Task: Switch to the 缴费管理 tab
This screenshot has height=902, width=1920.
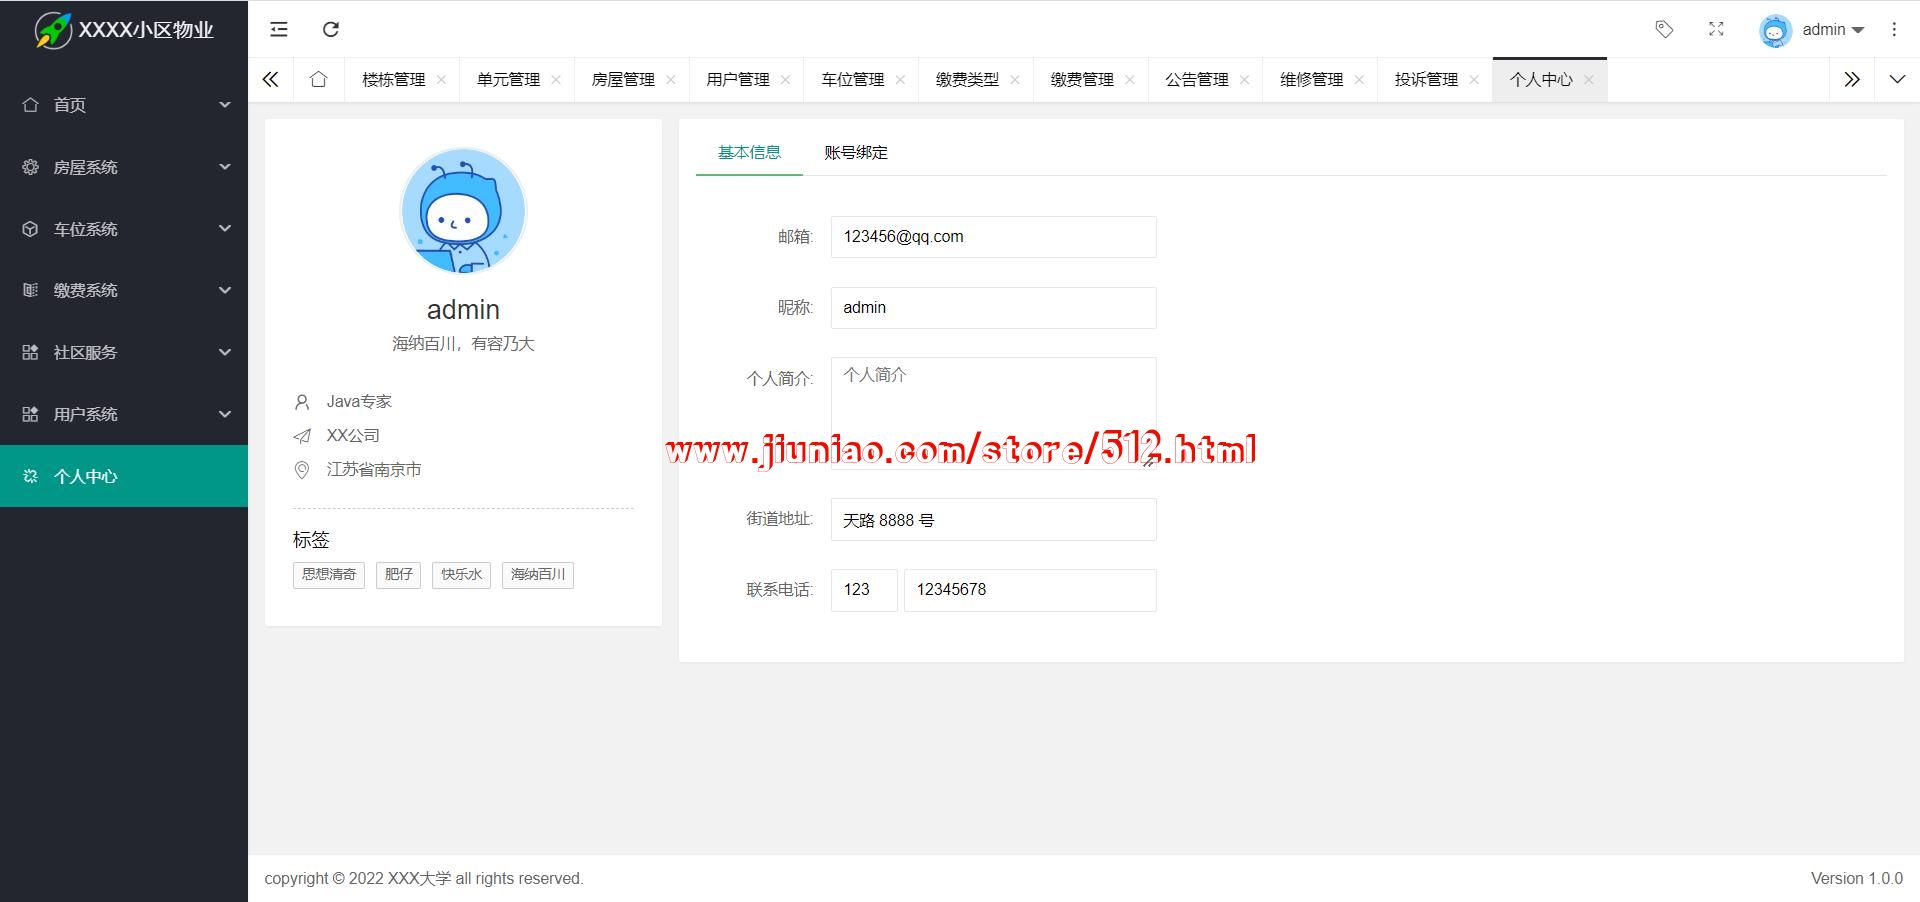Action: coord(1082,80)
